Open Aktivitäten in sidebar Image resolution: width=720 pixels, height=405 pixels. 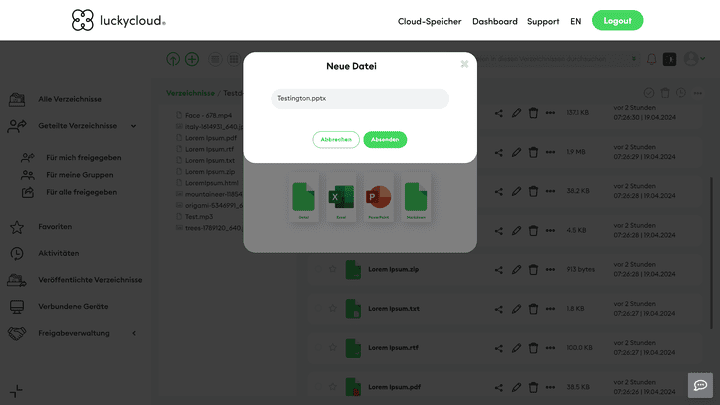click(x=58, y=253)
